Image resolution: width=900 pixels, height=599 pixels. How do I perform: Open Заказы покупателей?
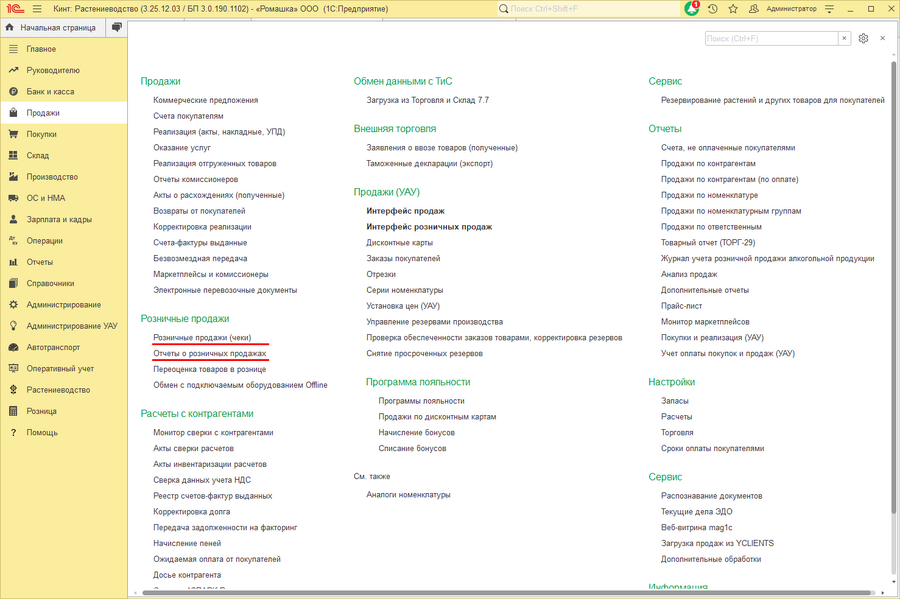[x=404, y=258]
